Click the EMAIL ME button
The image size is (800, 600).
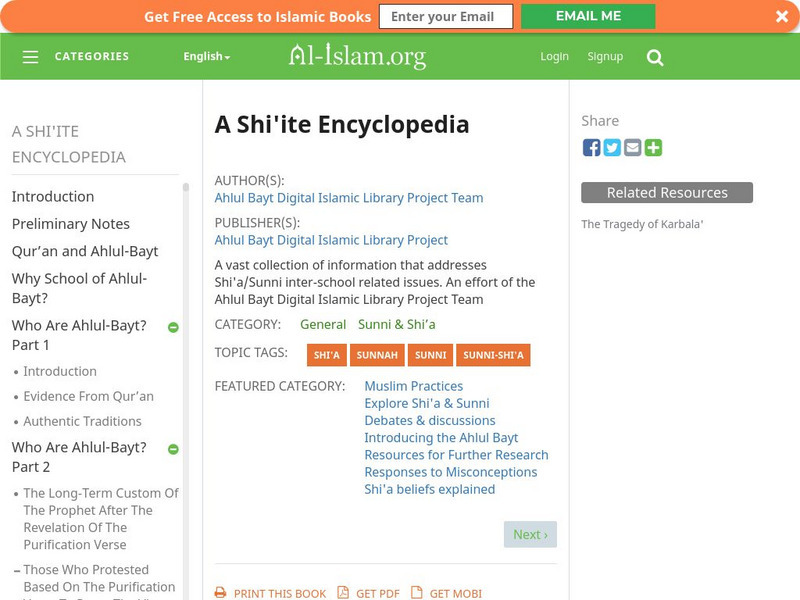coord(588,16)
